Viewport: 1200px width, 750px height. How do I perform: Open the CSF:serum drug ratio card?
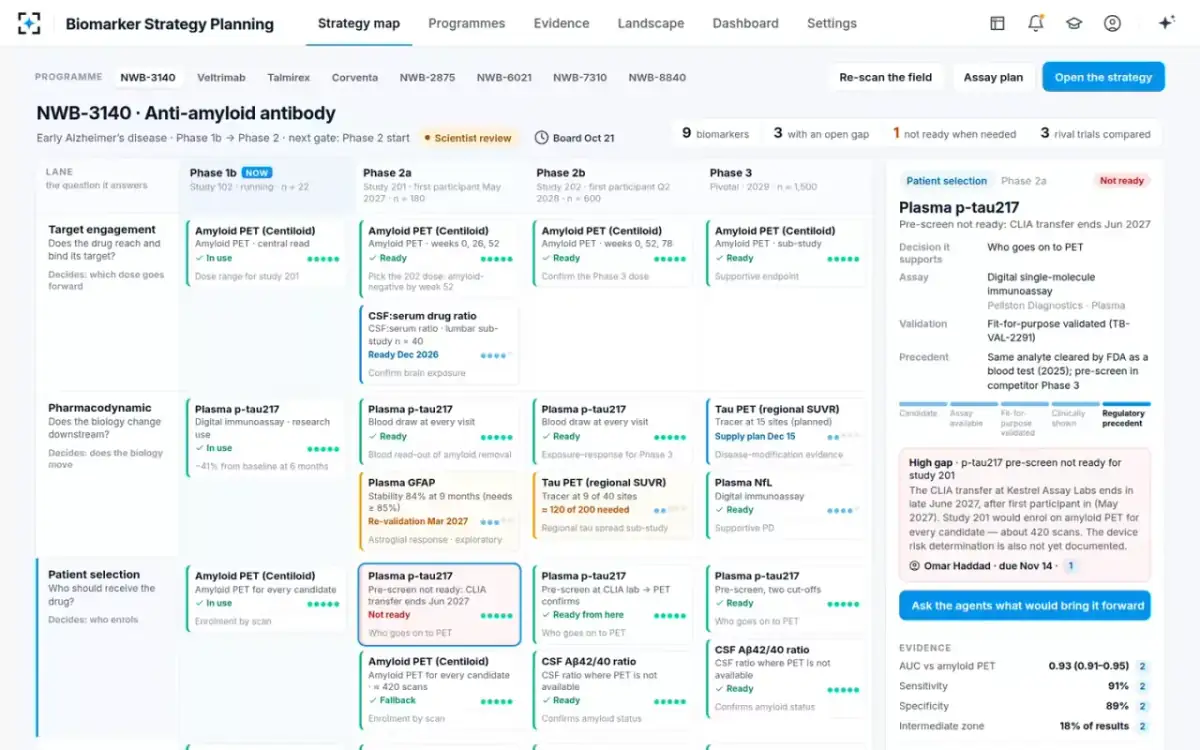coord(438,344)
